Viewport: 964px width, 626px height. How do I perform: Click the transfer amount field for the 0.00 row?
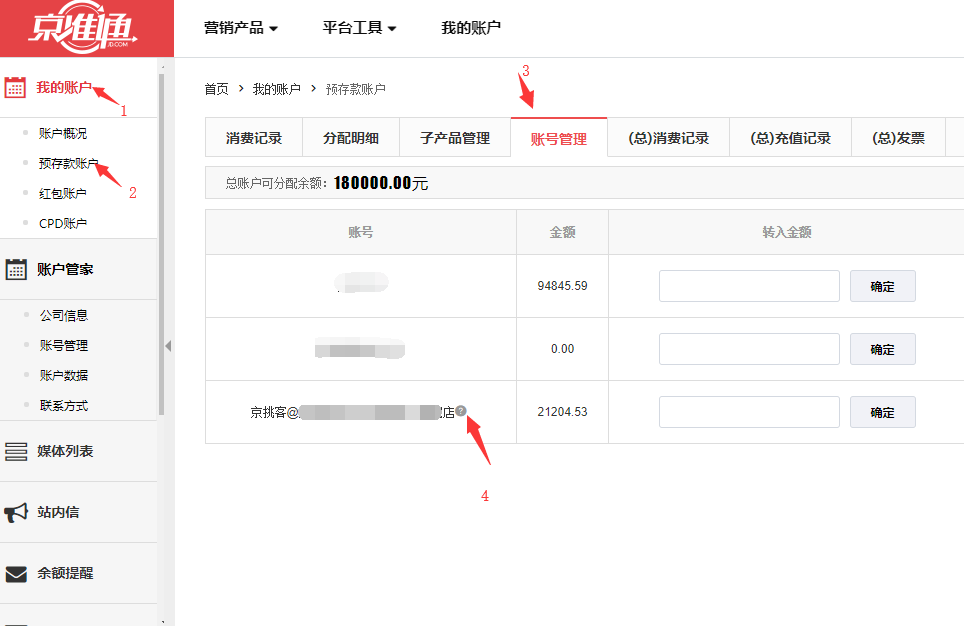(749, 349)
